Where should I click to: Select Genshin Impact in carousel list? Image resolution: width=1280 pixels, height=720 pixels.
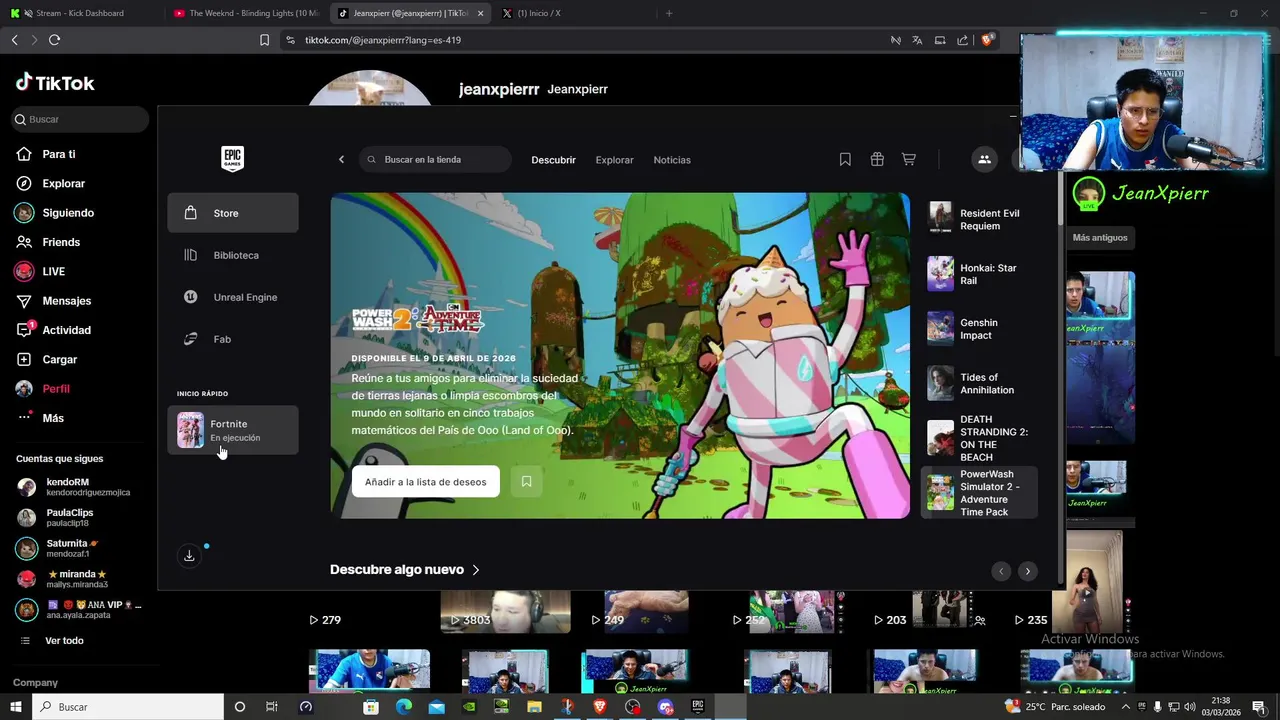click(979, 329)
